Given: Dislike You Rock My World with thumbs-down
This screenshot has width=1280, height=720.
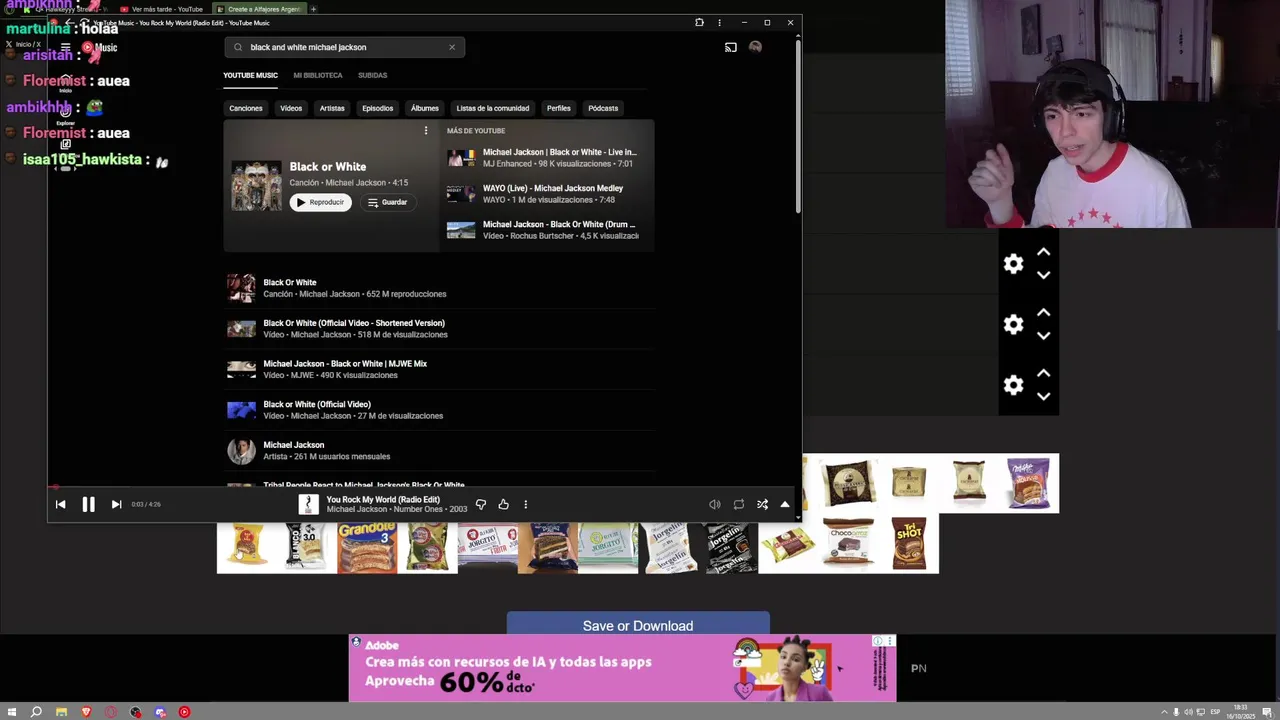Looking at the screenshot, I should [x=481, y=505].
